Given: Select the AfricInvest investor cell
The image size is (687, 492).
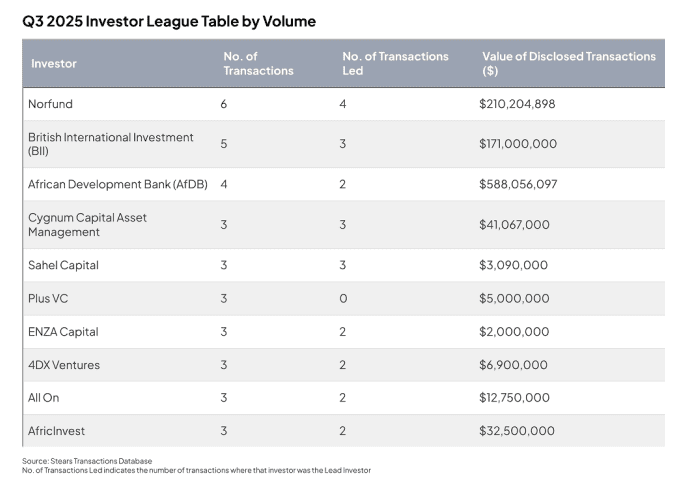Looking at the screenshot, I should click(x=57, y=431).
